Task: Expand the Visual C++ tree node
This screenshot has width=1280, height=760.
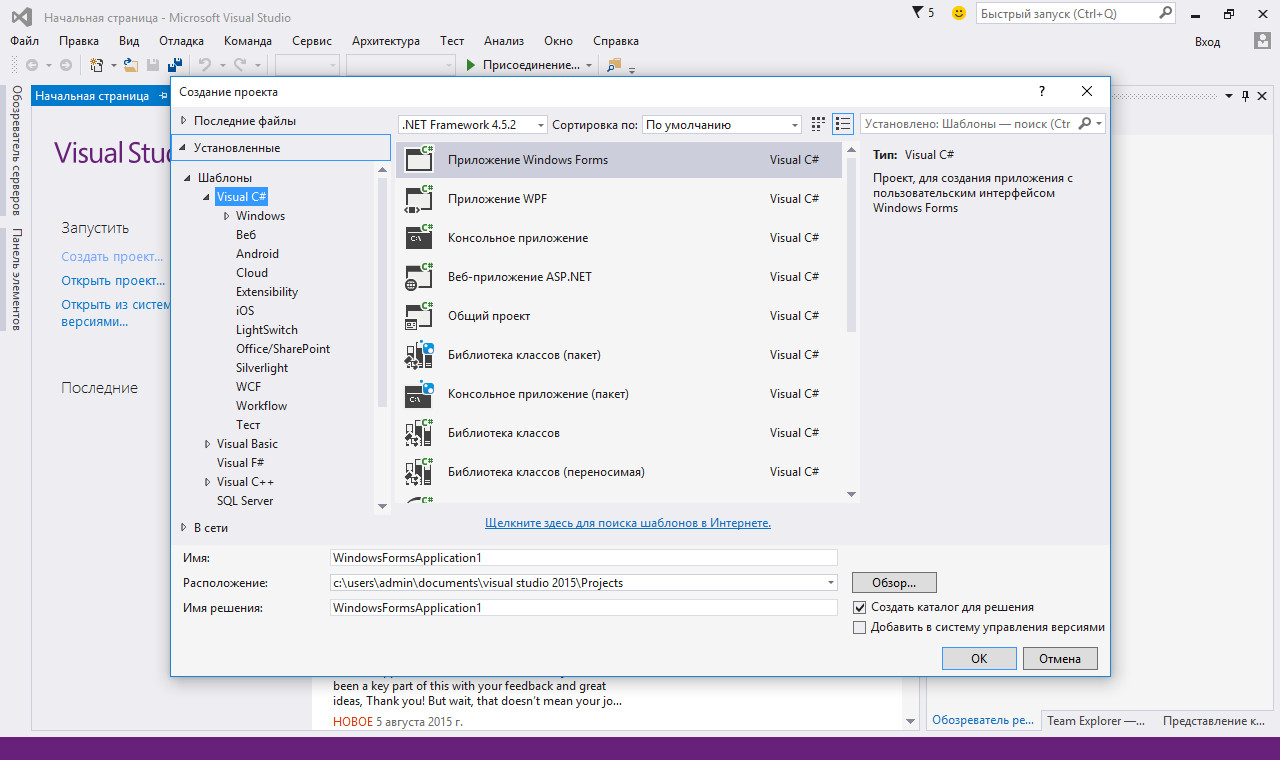Action: 208,482
